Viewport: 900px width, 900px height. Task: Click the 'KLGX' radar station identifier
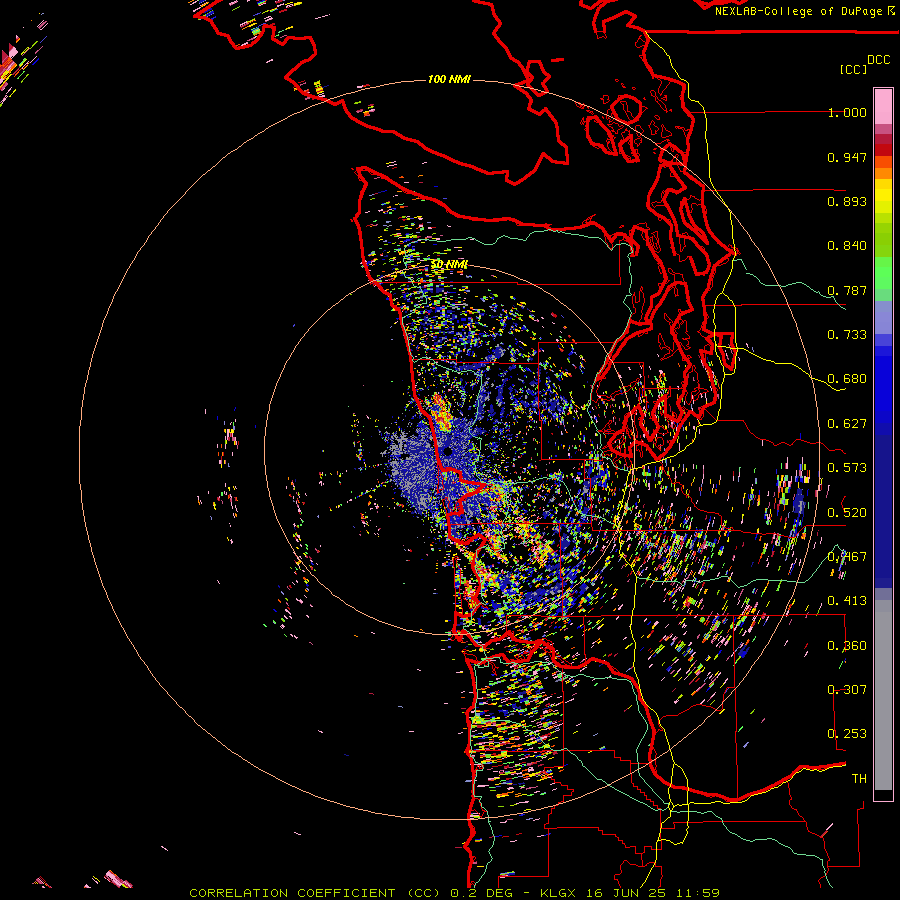coord(560,893)
